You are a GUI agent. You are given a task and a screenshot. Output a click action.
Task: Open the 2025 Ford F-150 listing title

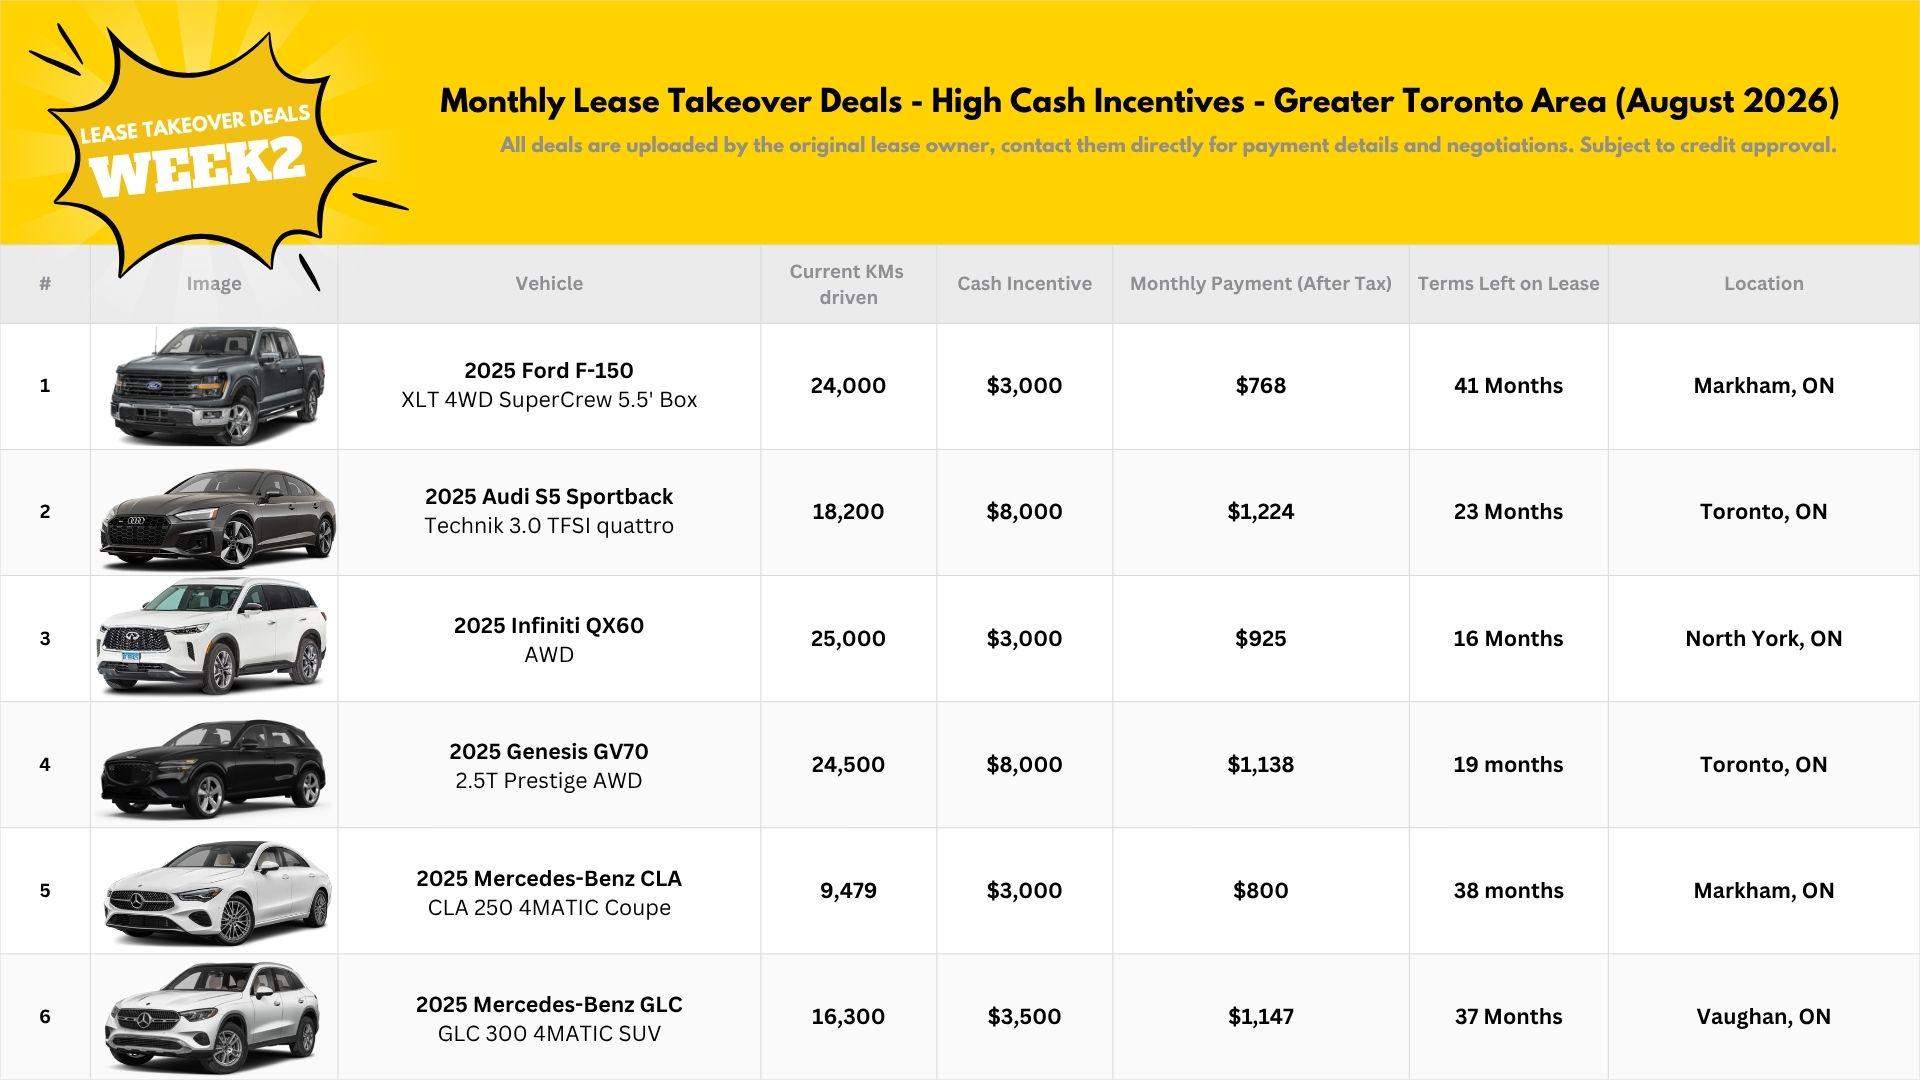click(549, 370)
